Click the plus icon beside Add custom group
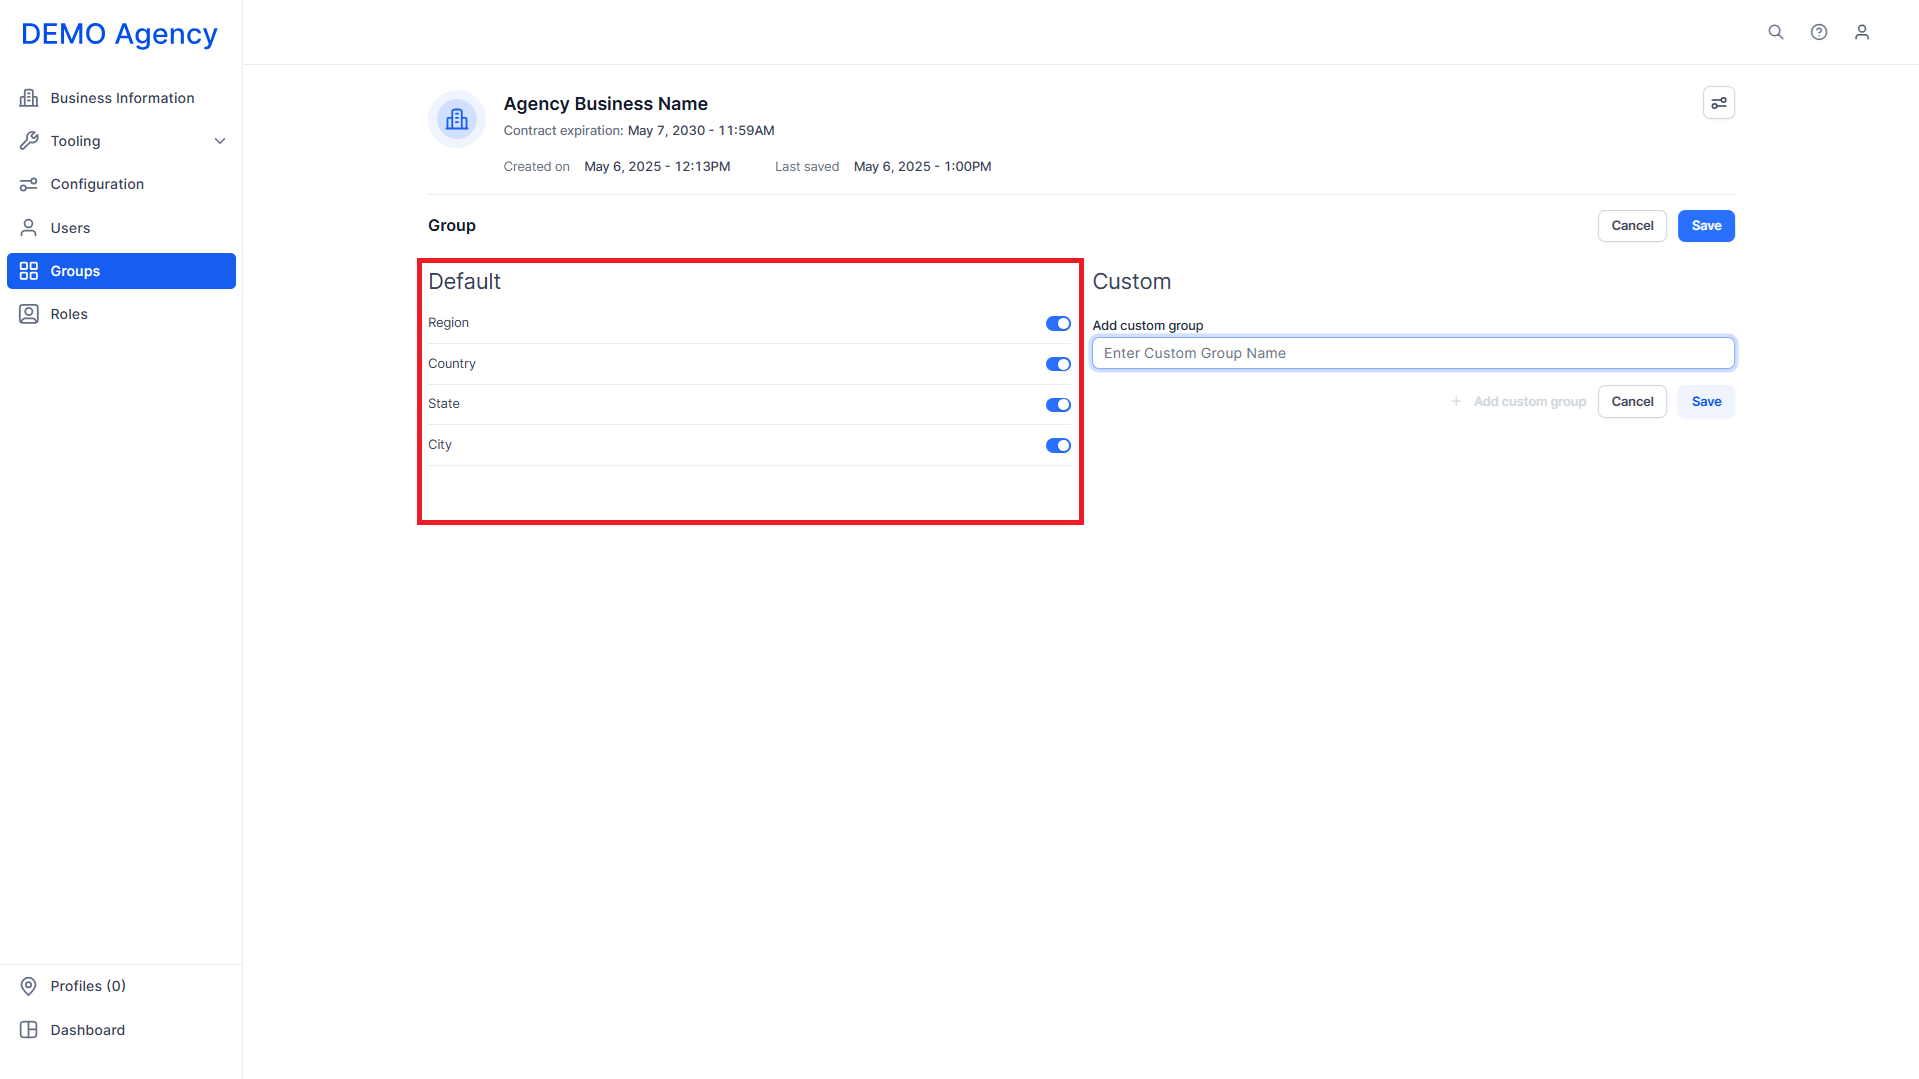This screenshot has width=1919, height=1079. click(1456, 402)
